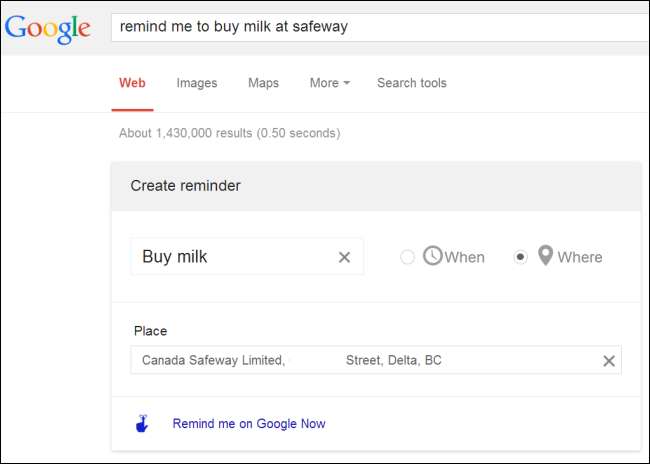The height and width of the screenshot is (464, 650).
Task: Clear the Place address field
Action: tap(608, 361)
